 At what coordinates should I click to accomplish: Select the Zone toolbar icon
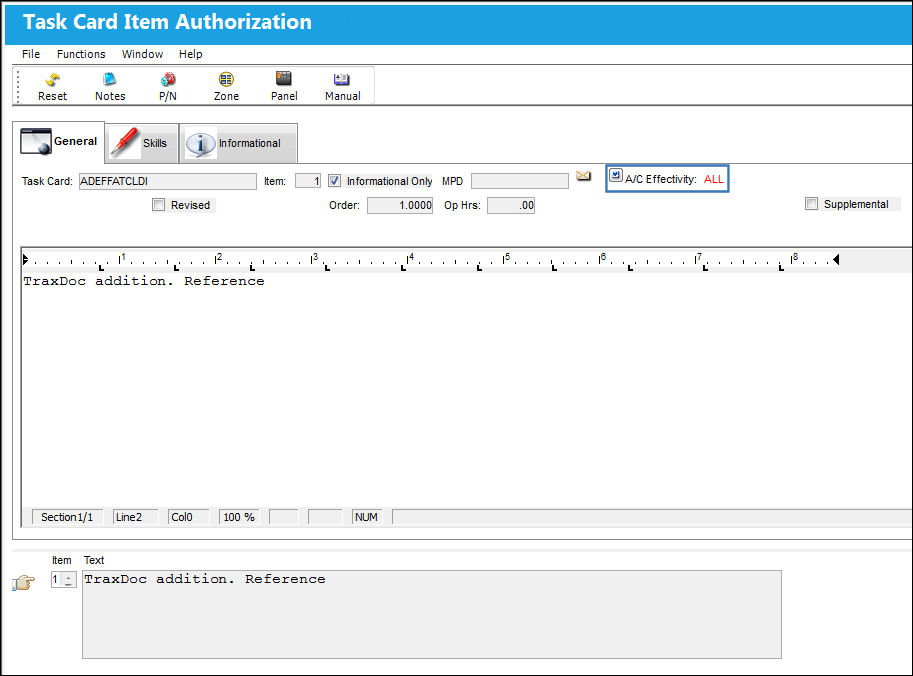point(226,86)
